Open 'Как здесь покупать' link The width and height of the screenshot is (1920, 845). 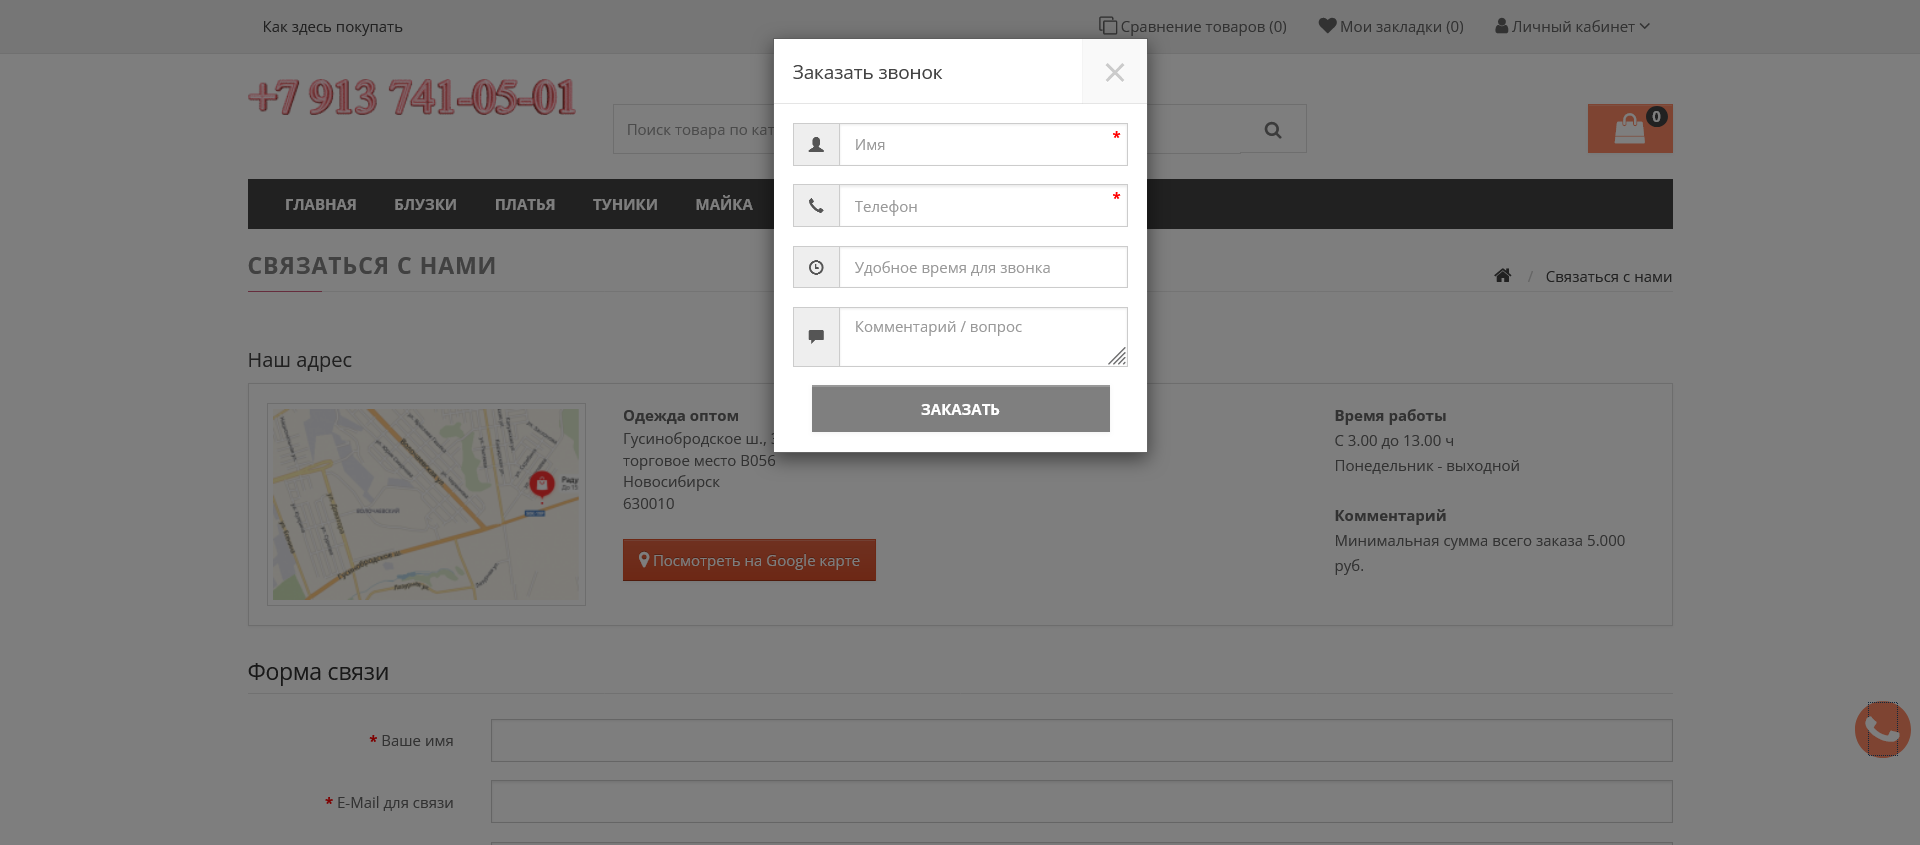(332, 27)
